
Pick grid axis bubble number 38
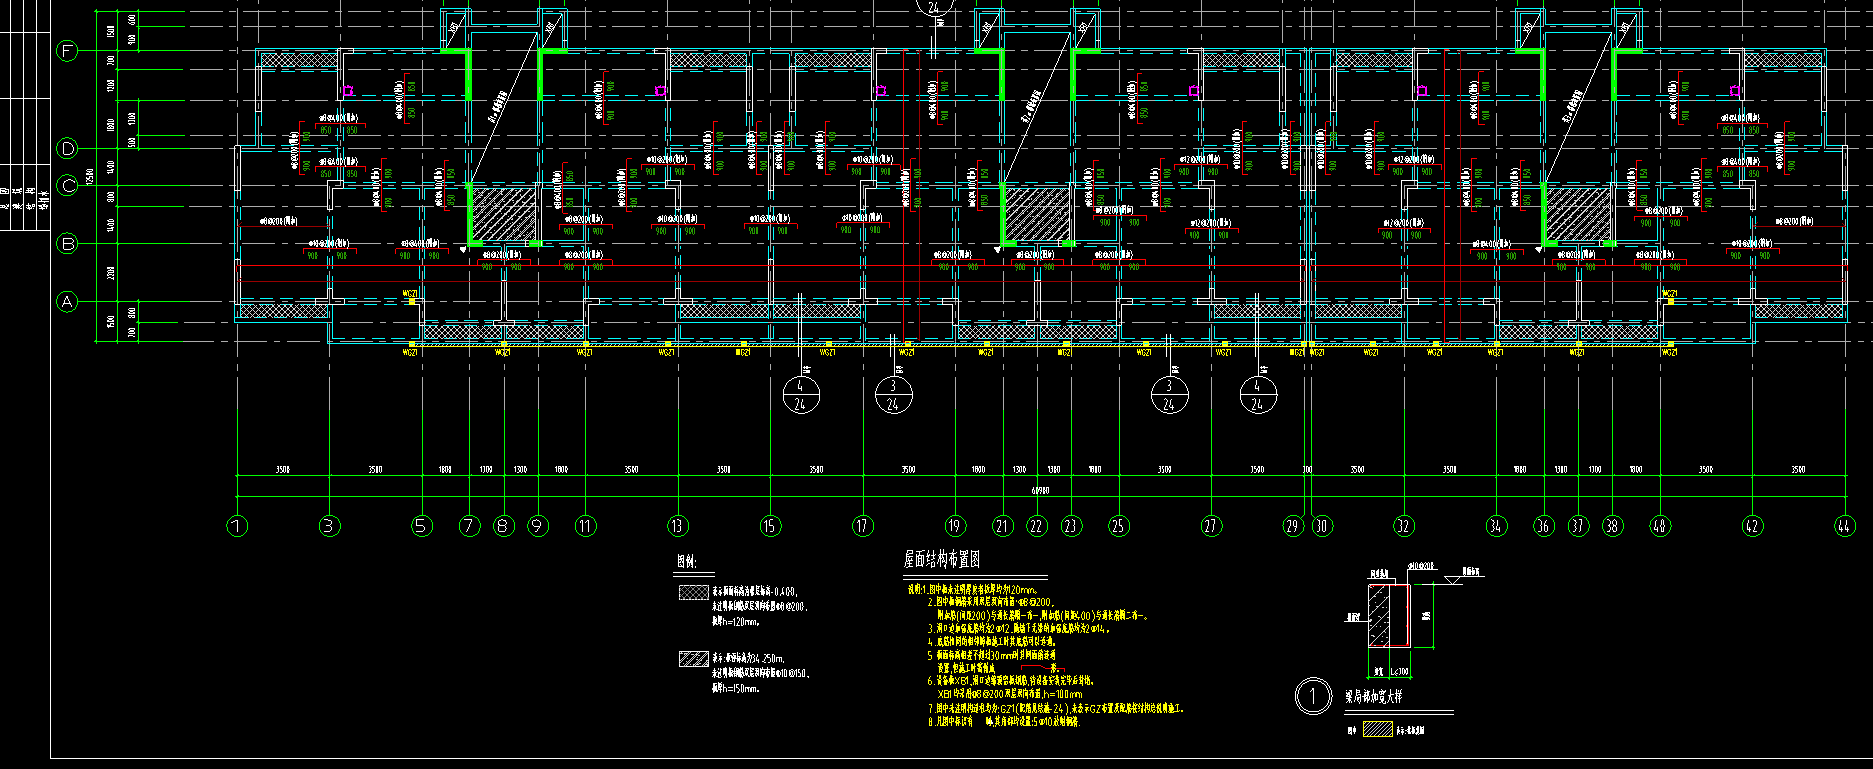coord(1612,526)
